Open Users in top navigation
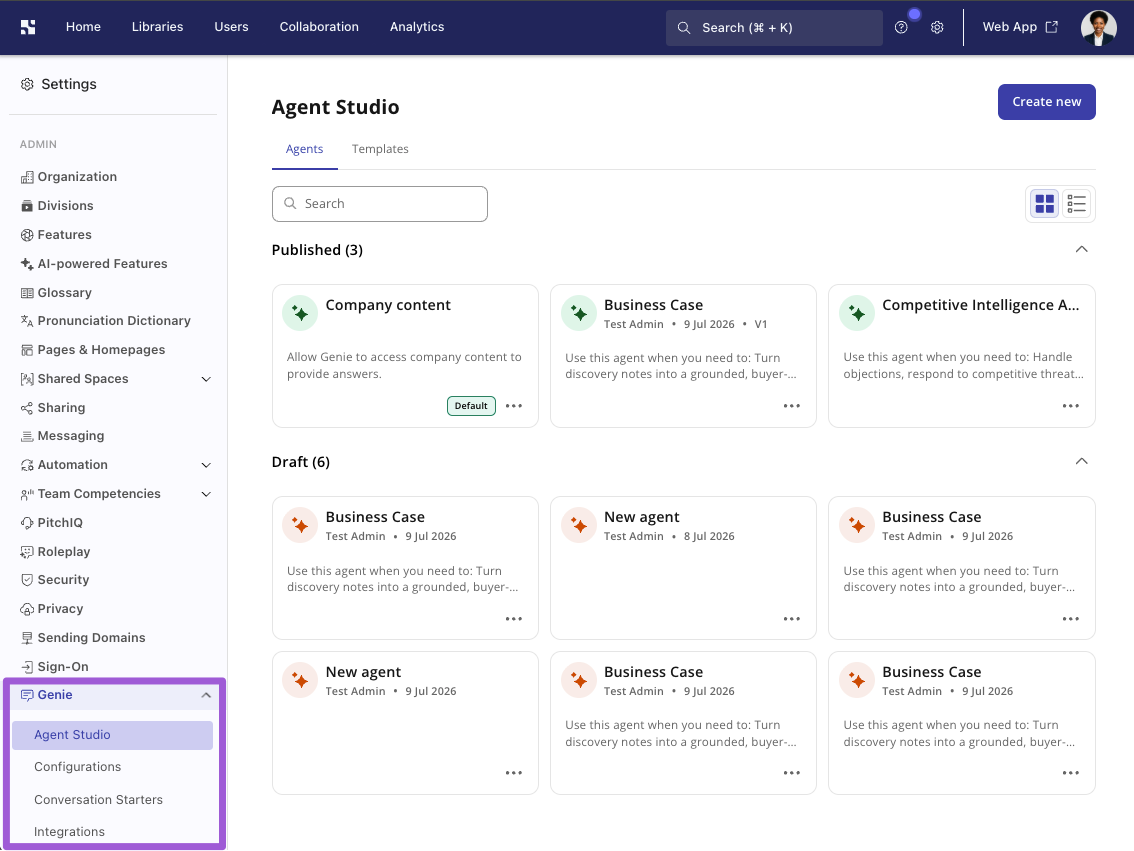This screenshot has height=851, width=1134. (x=231, y=27)
